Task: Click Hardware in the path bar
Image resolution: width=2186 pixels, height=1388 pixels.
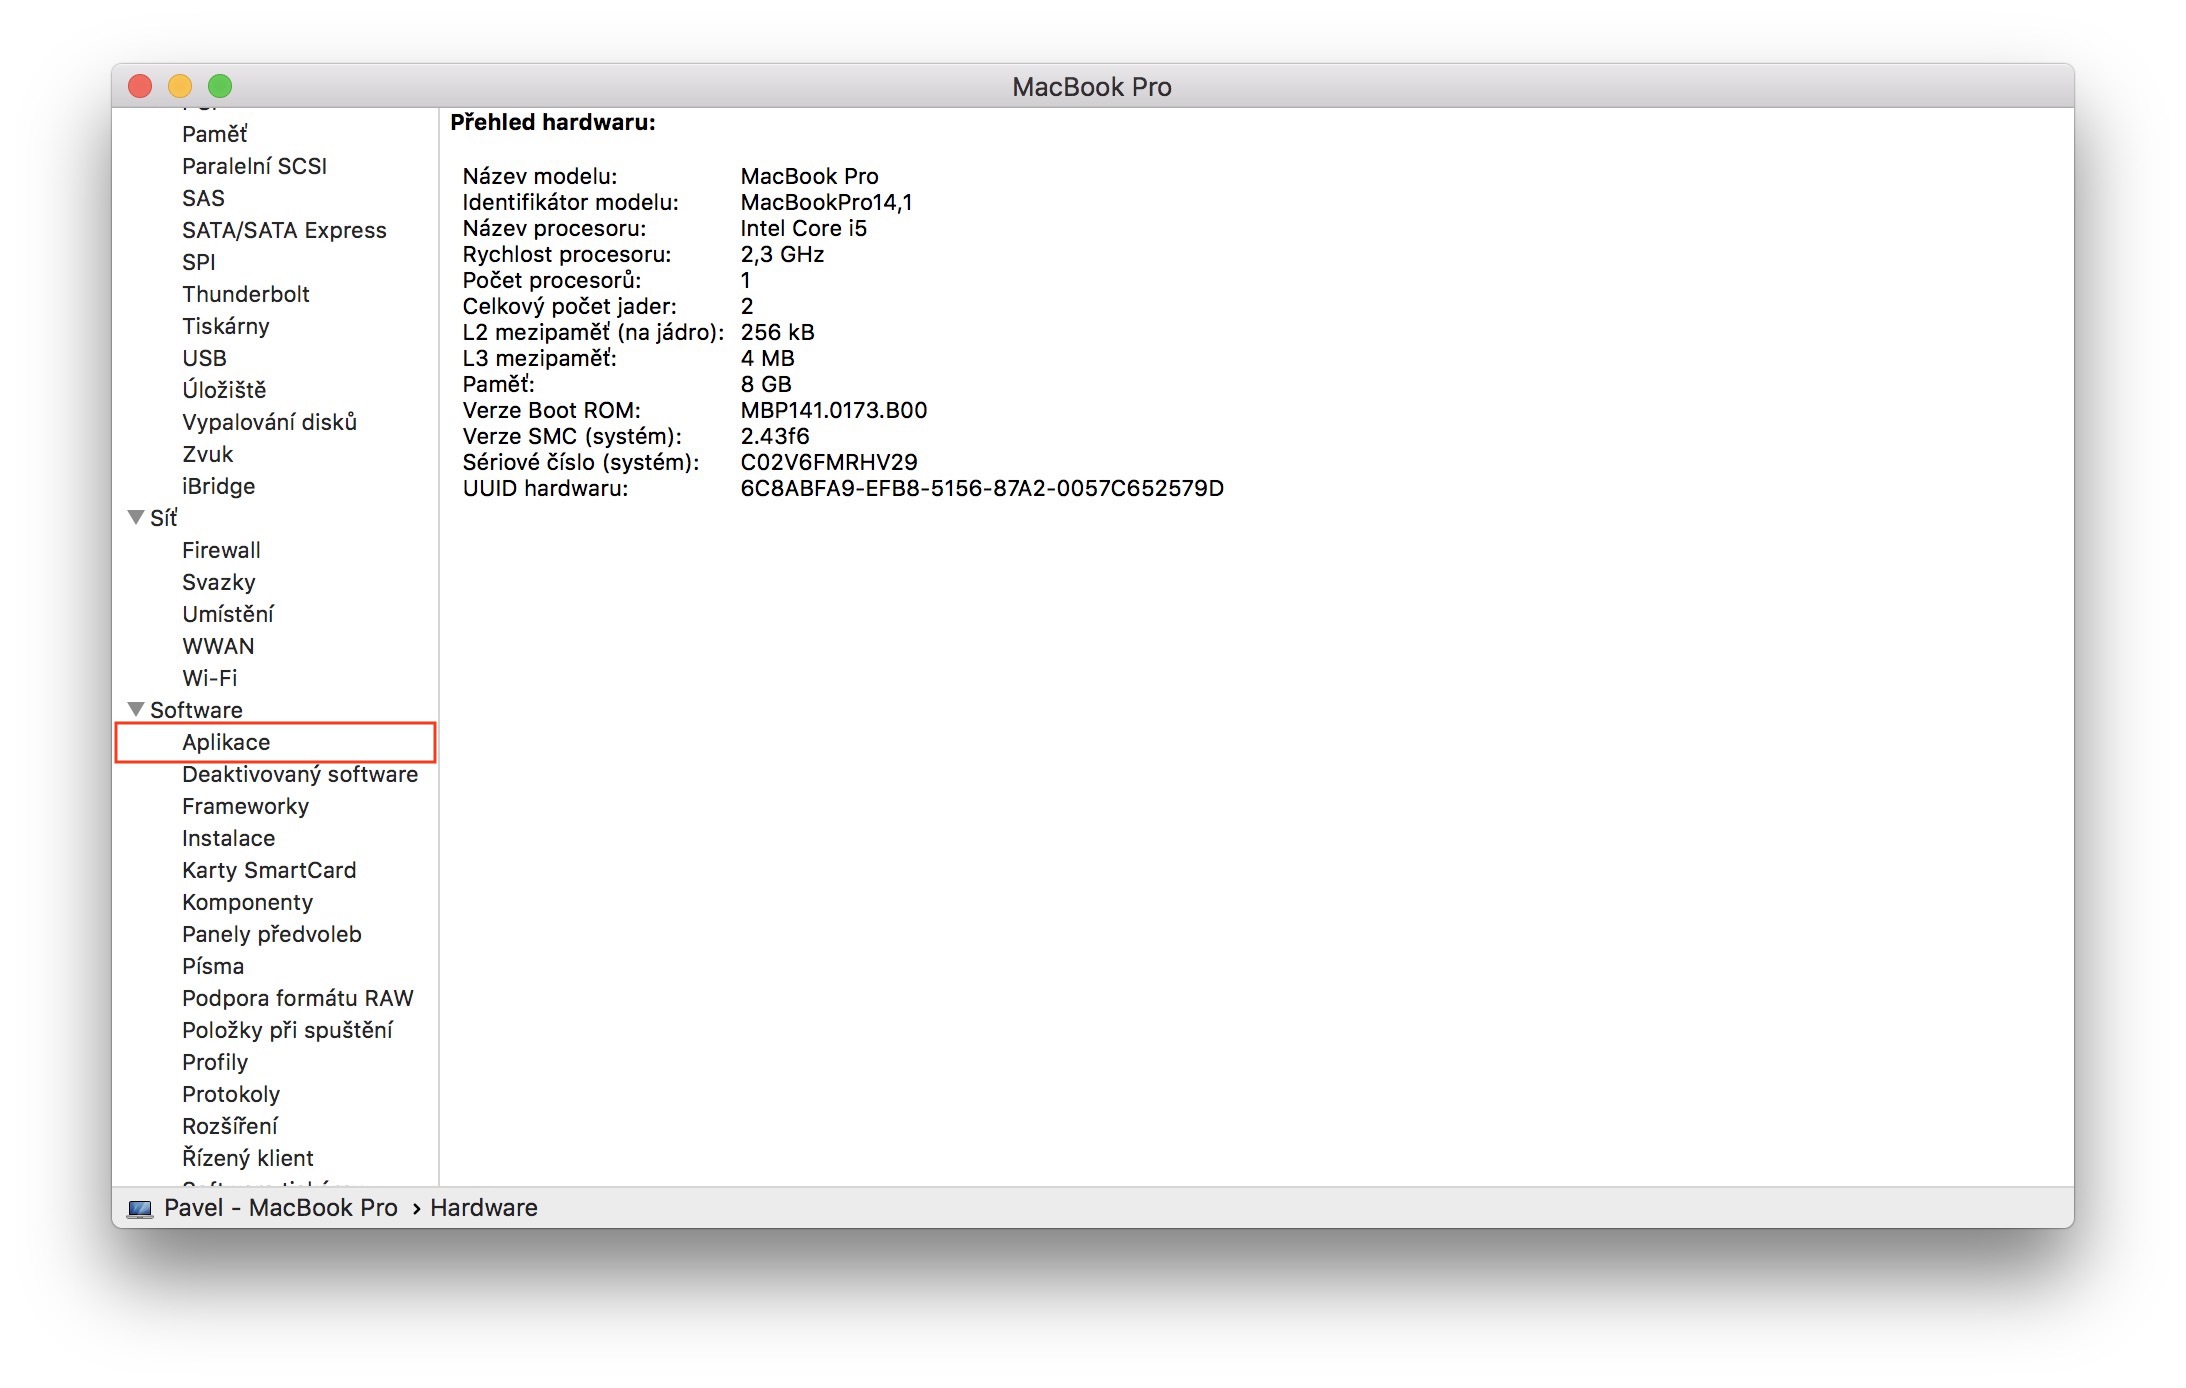Action: click(x=483, y=1208)
